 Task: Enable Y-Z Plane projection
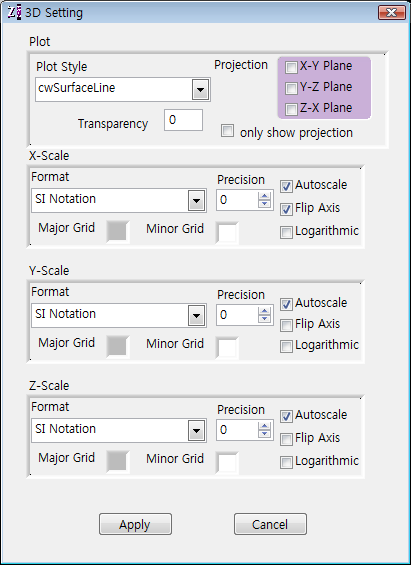pyautogui.click(x=291, y=88)
